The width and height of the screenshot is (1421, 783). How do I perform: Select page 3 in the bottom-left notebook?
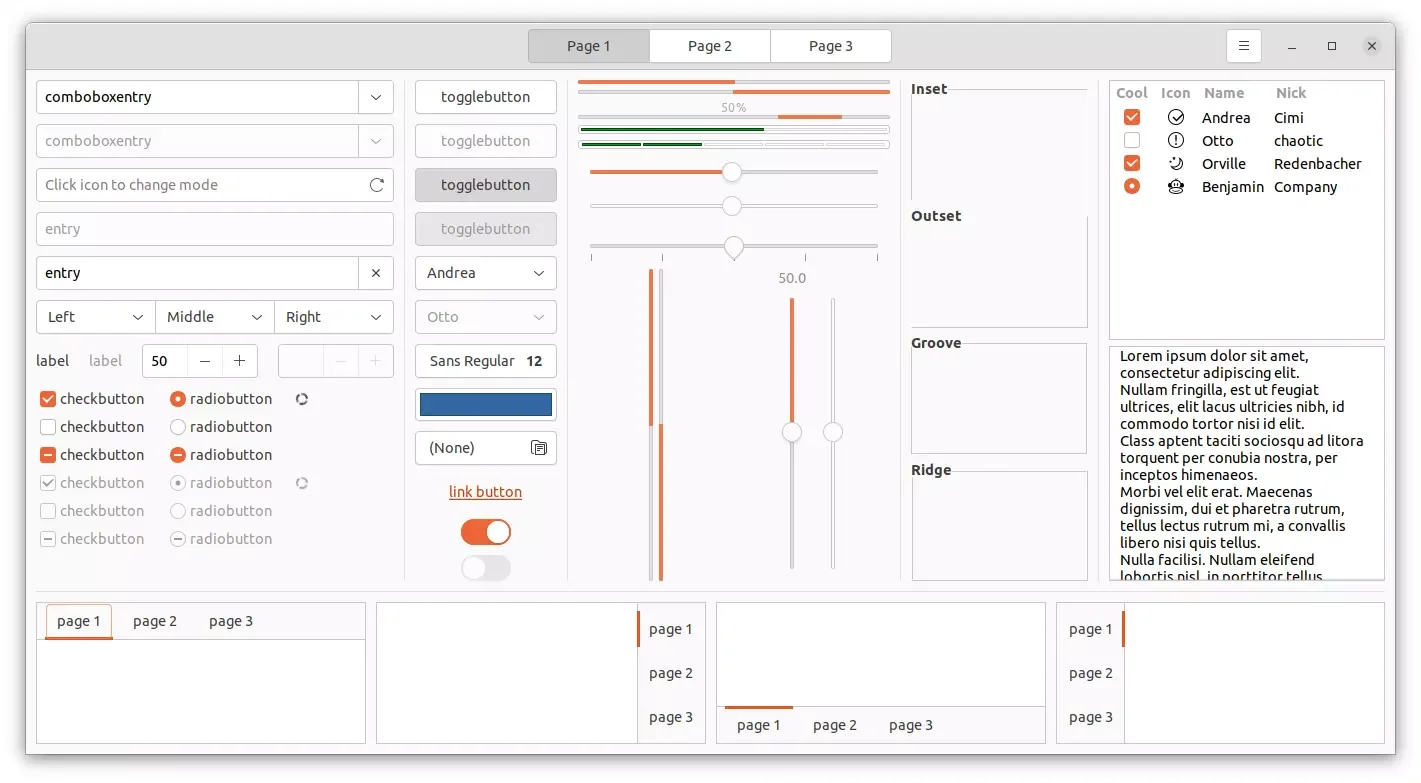click(x=231, y=620)
